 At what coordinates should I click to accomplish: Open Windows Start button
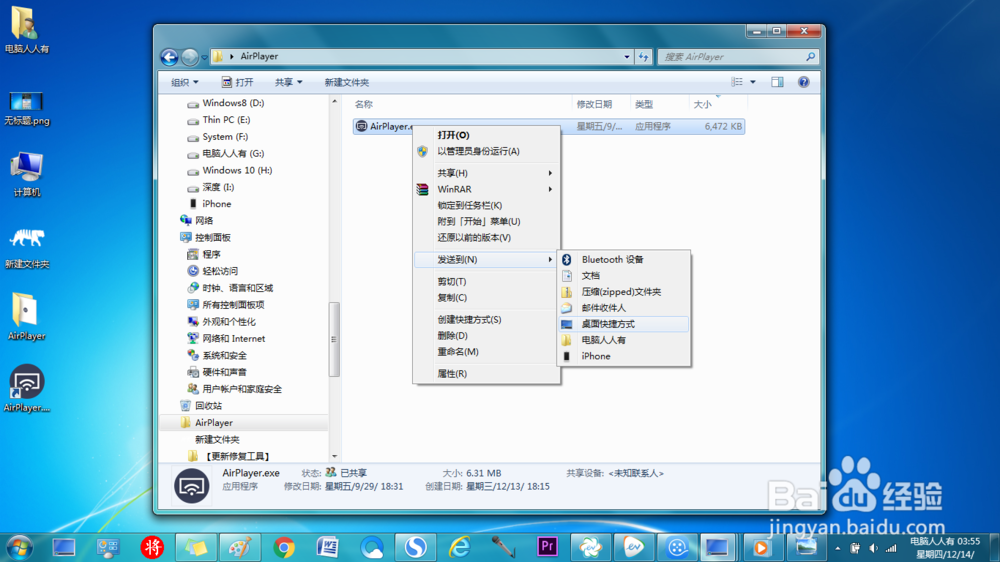click(20, 547)
